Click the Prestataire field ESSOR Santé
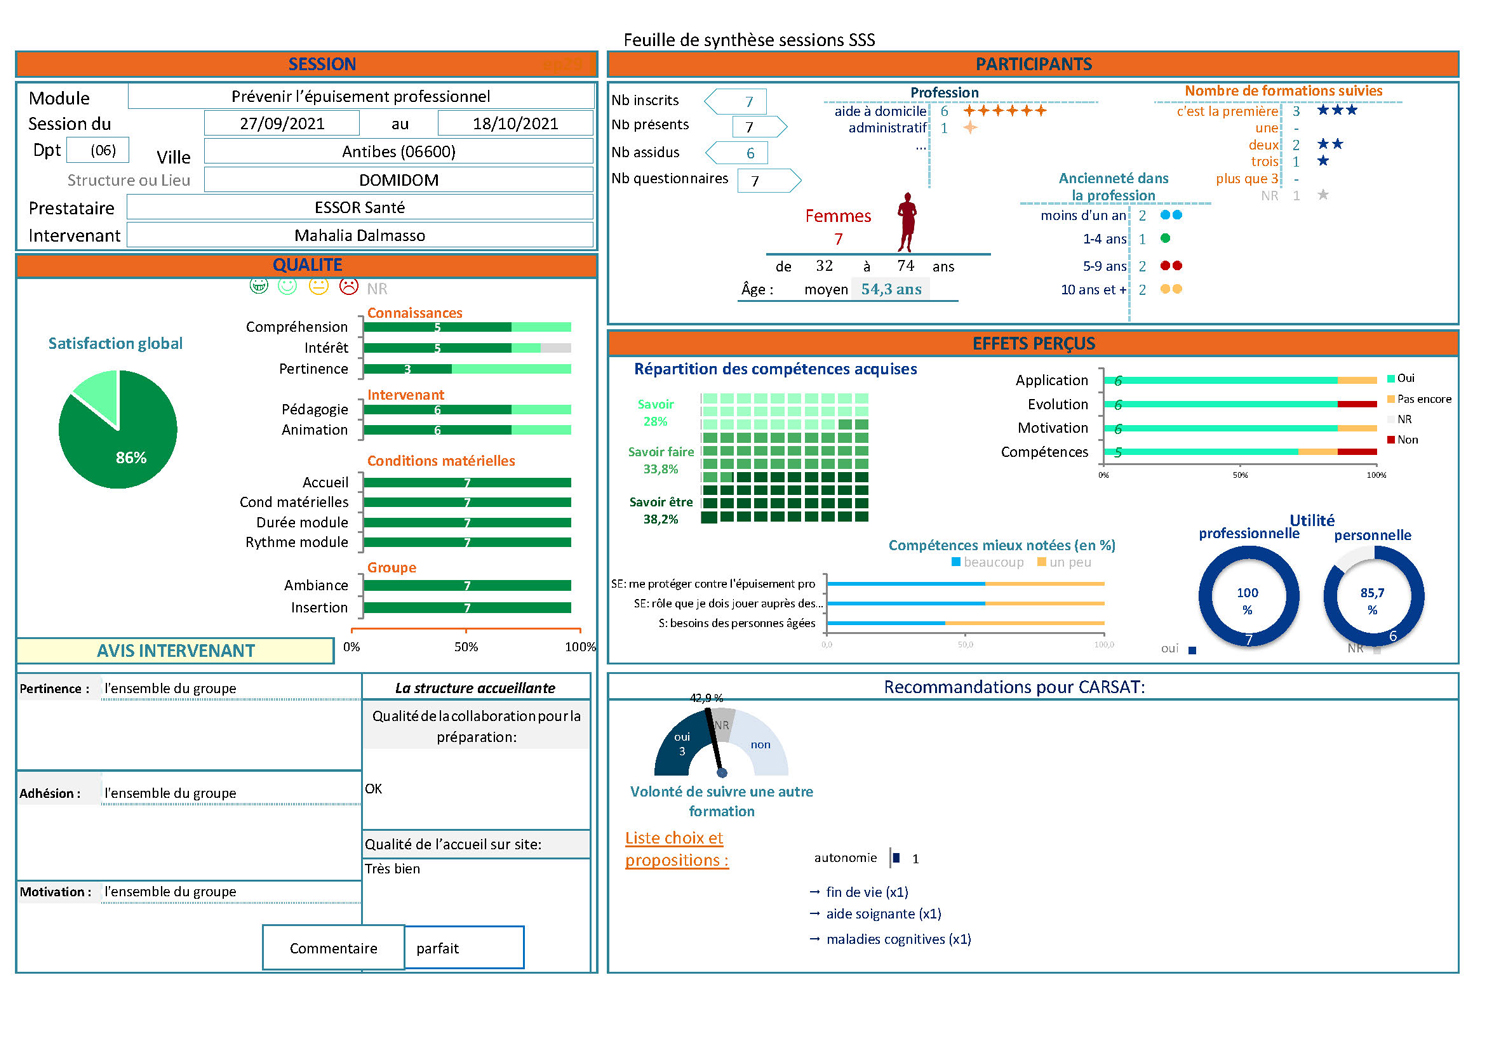This screenshot has height=1061, width=1500. tap(360, 207)
